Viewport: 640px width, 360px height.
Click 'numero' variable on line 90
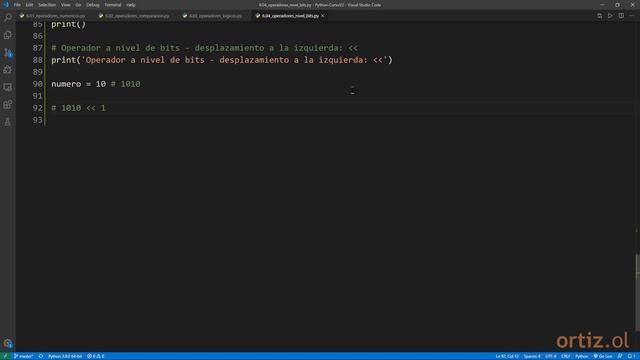tap(66, 84)
